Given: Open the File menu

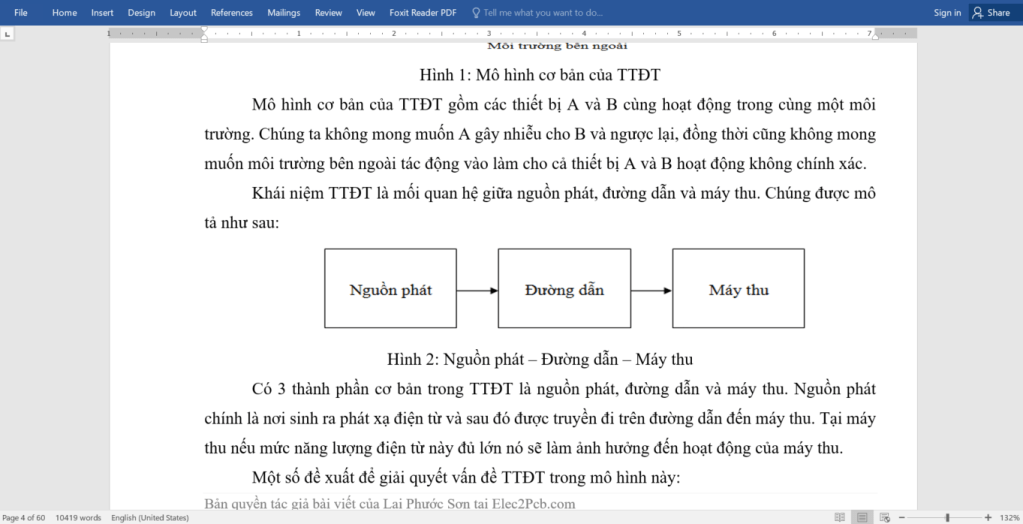Looking at the screenshot, I should [x=20, y=13].
